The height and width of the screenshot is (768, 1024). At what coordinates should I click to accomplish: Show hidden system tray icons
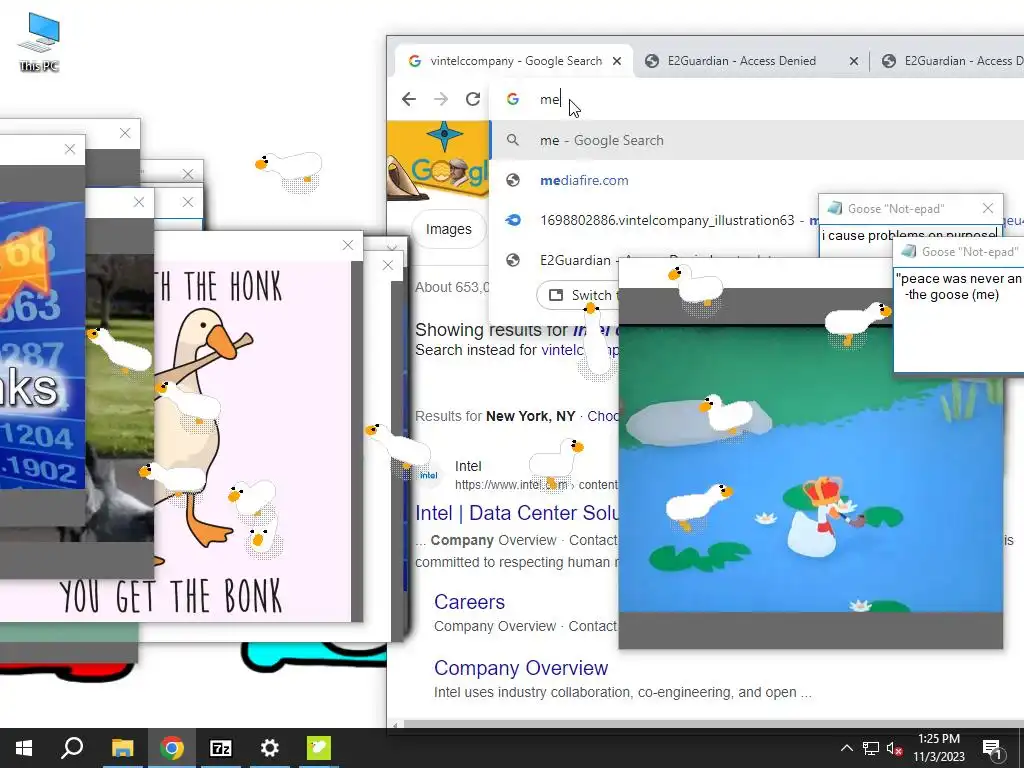point(846,748)
